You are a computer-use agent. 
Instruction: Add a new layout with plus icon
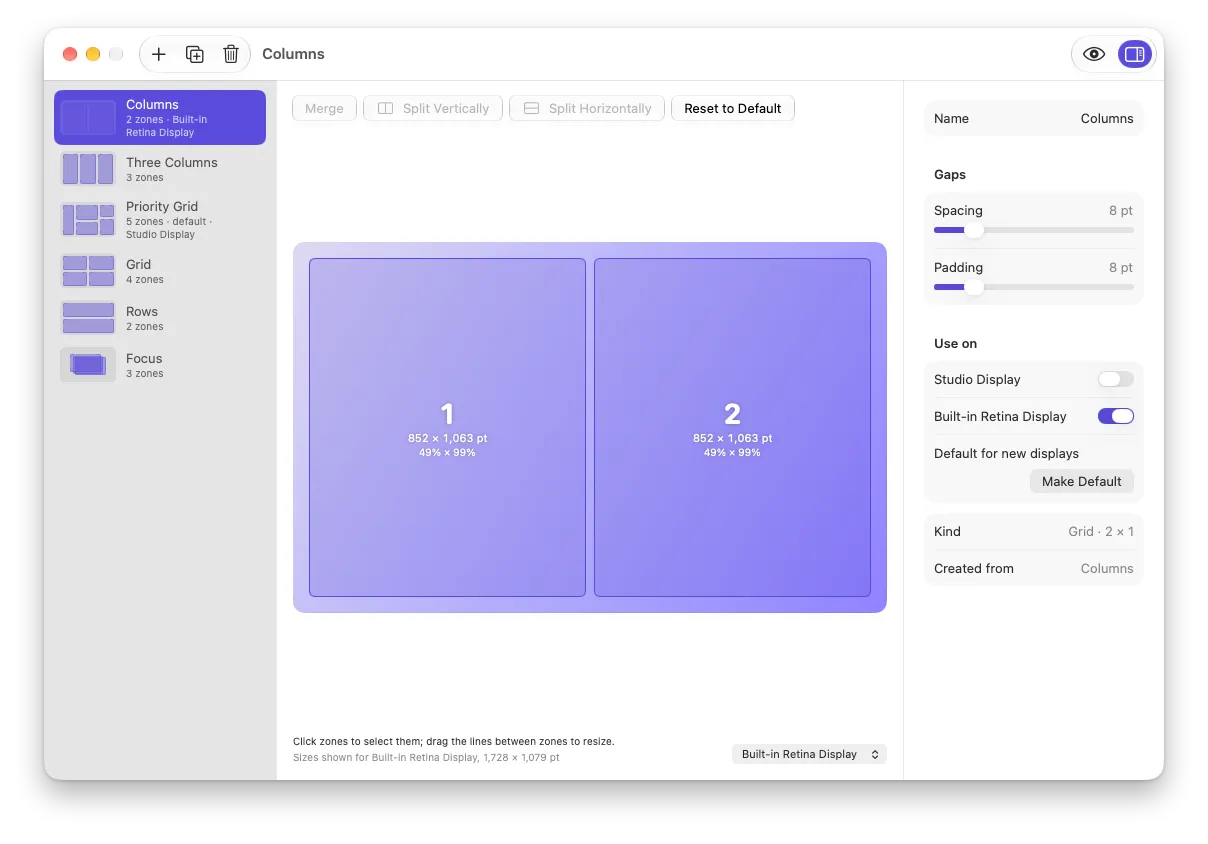[x=158, y=54]
